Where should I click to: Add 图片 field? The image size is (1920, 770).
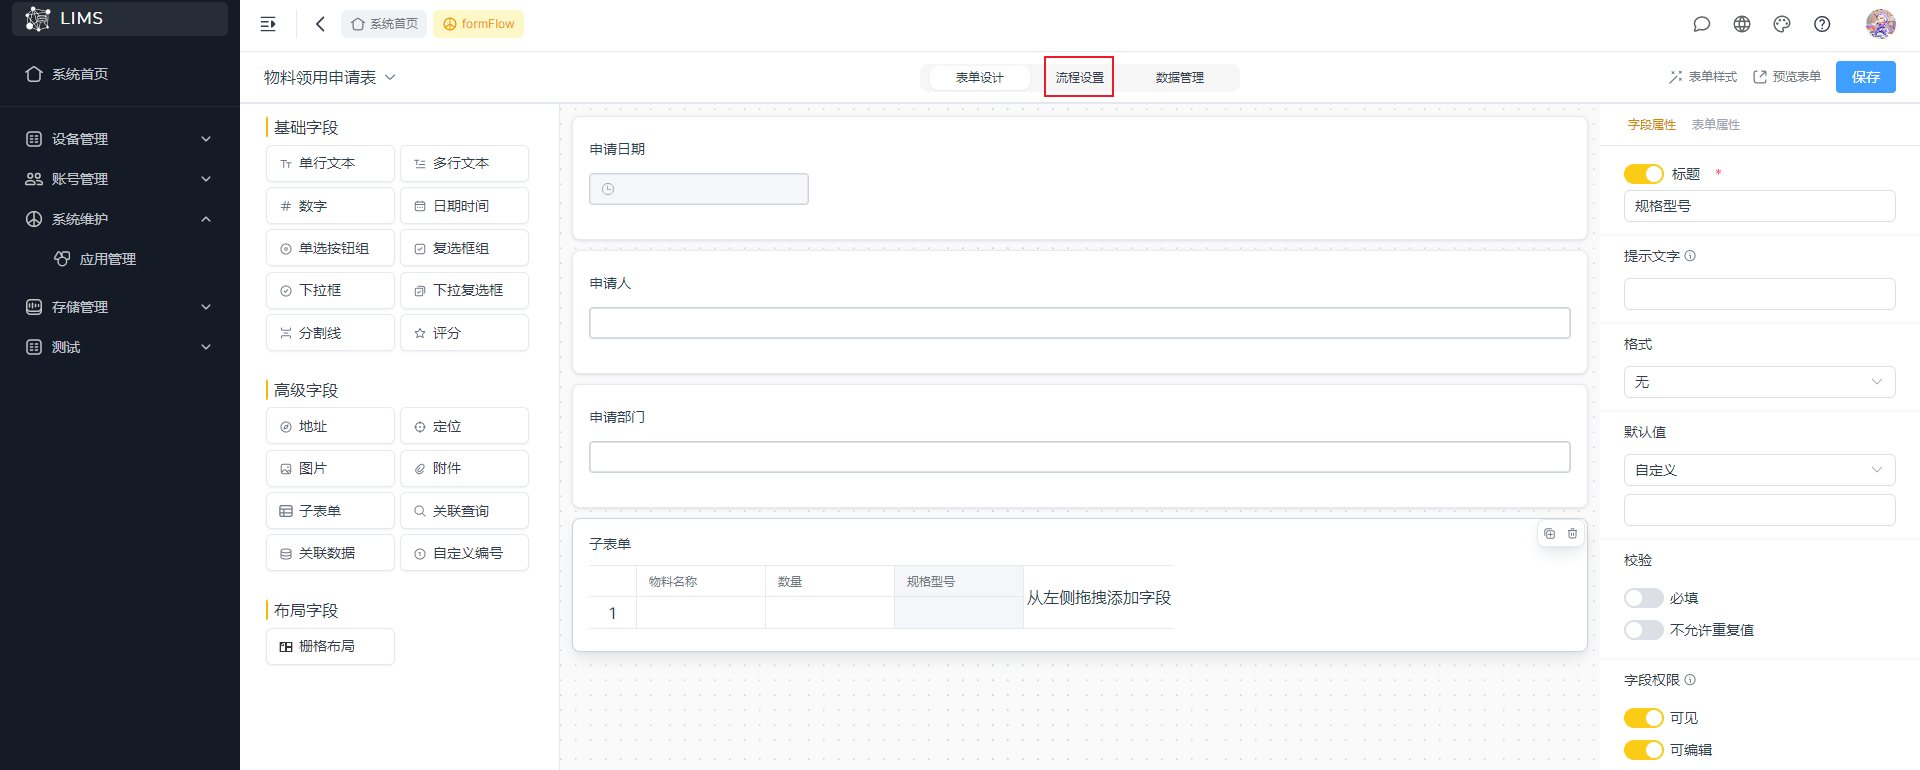click(x=330, y=468)
